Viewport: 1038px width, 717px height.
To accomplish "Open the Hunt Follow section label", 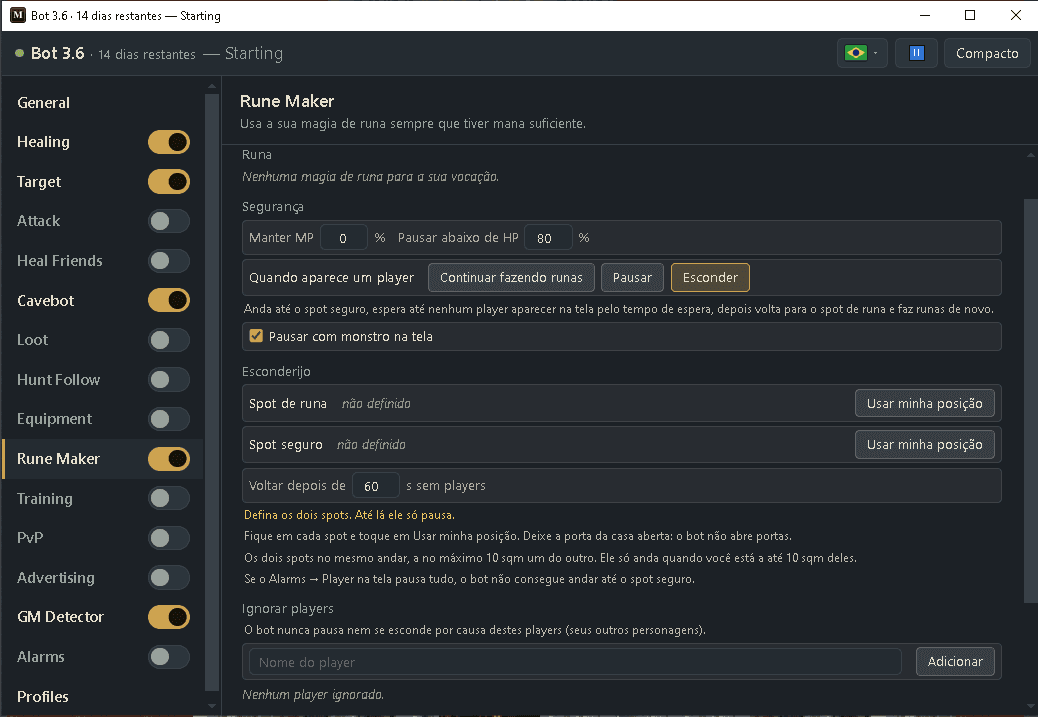I will point(58,379).
